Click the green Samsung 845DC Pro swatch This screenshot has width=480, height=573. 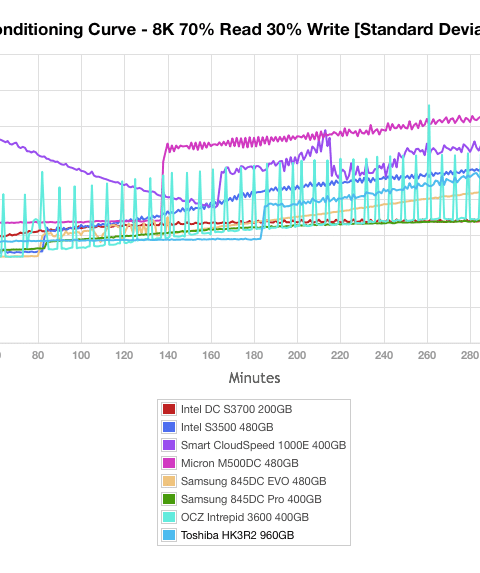(169, 499)
